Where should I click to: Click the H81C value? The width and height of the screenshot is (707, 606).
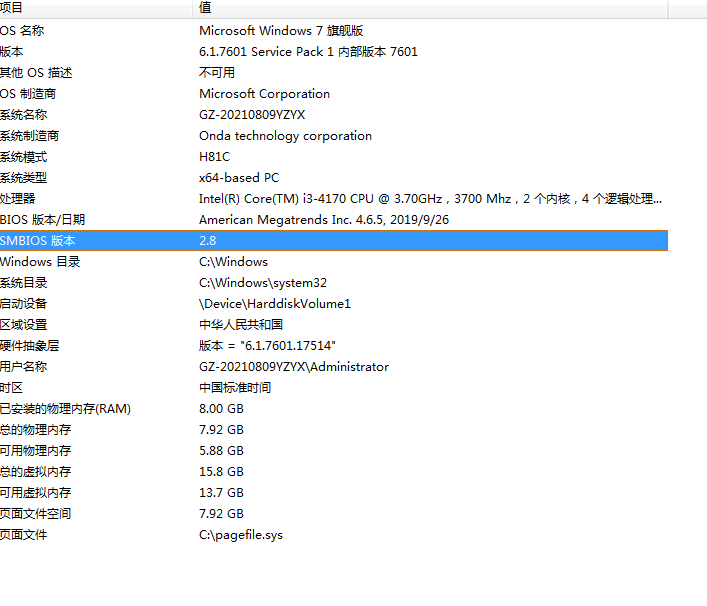214,157
